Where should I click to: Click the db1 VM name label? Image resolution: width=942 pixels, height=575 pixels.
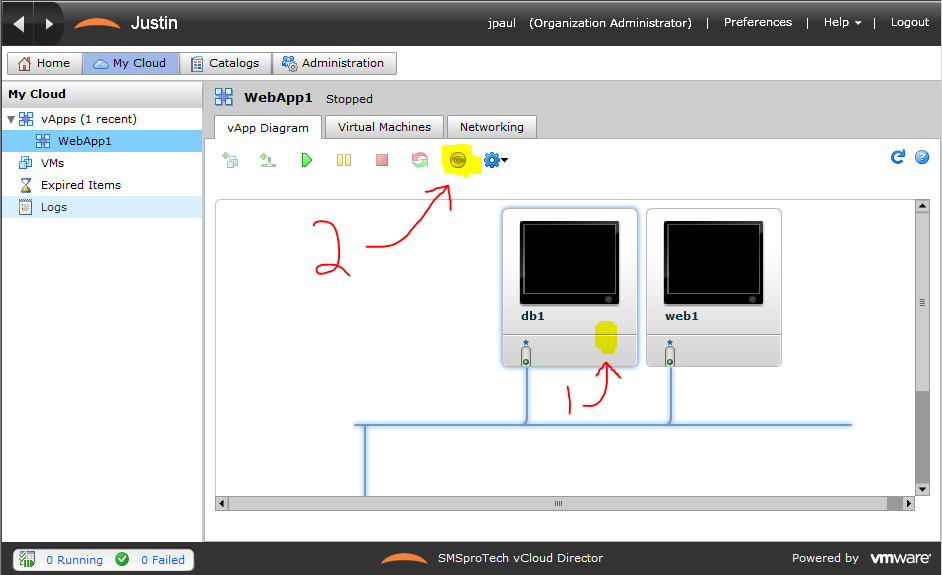tap(533, 316)
